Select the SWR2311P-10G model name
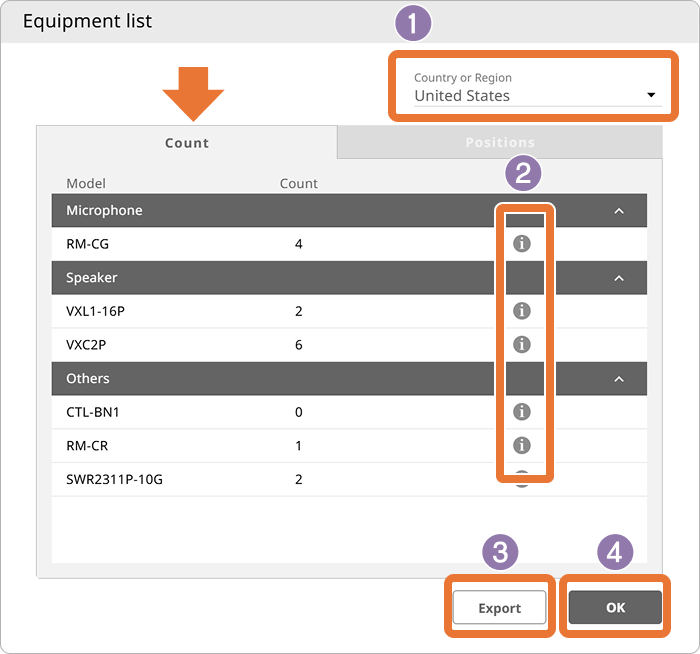The image size is (700, 654). (114, 479)
